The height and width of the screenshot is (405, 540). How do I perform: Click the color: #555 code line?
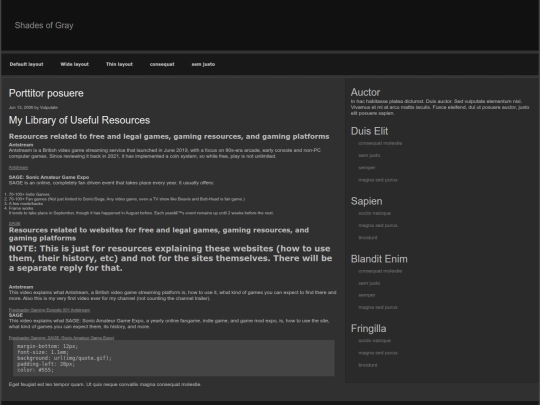click(35, 370)
